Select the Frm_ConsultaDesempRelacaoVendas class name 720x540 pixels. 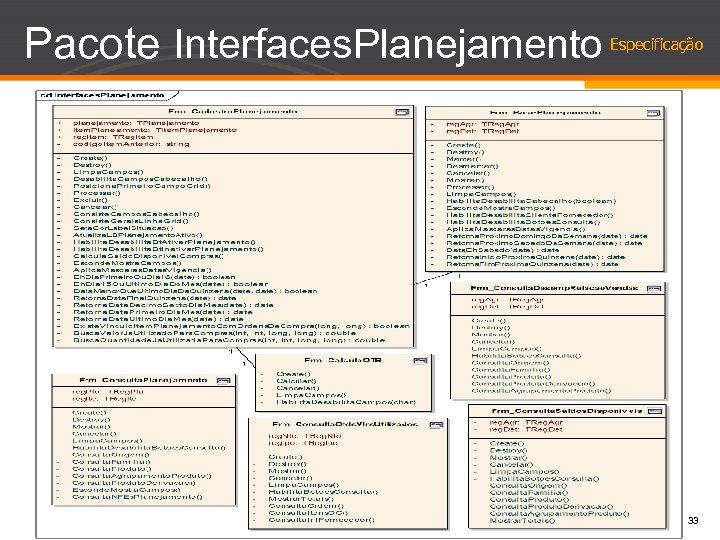coord(554,288)
